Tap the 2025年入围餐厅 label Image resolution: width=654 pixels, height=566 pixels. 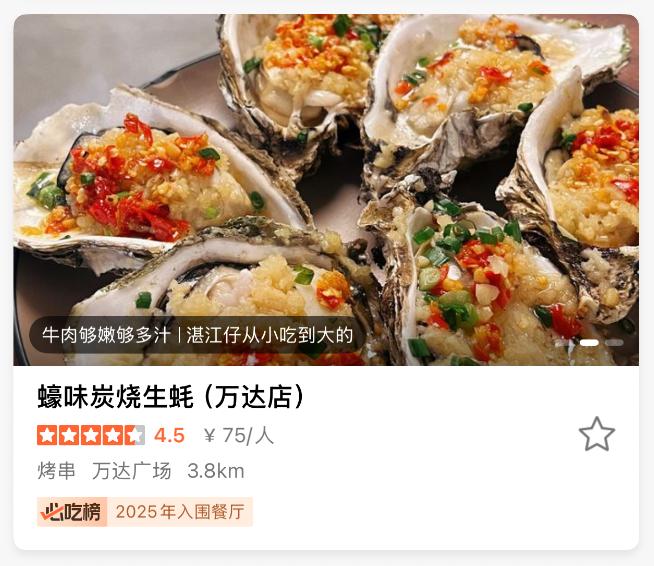pos(180,512)
